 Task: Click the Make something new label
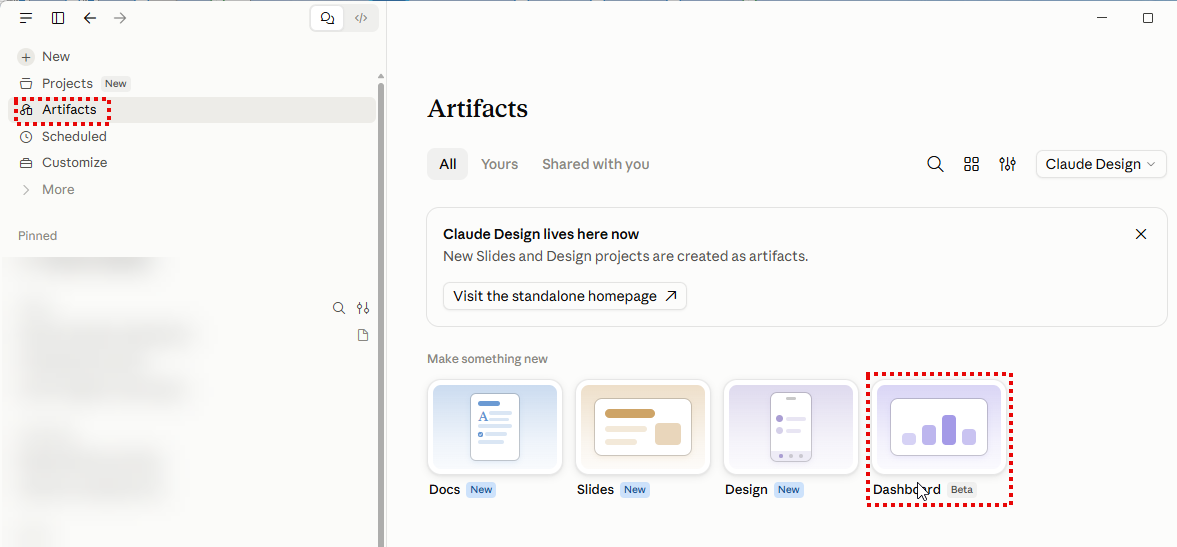tap(487, 359)
